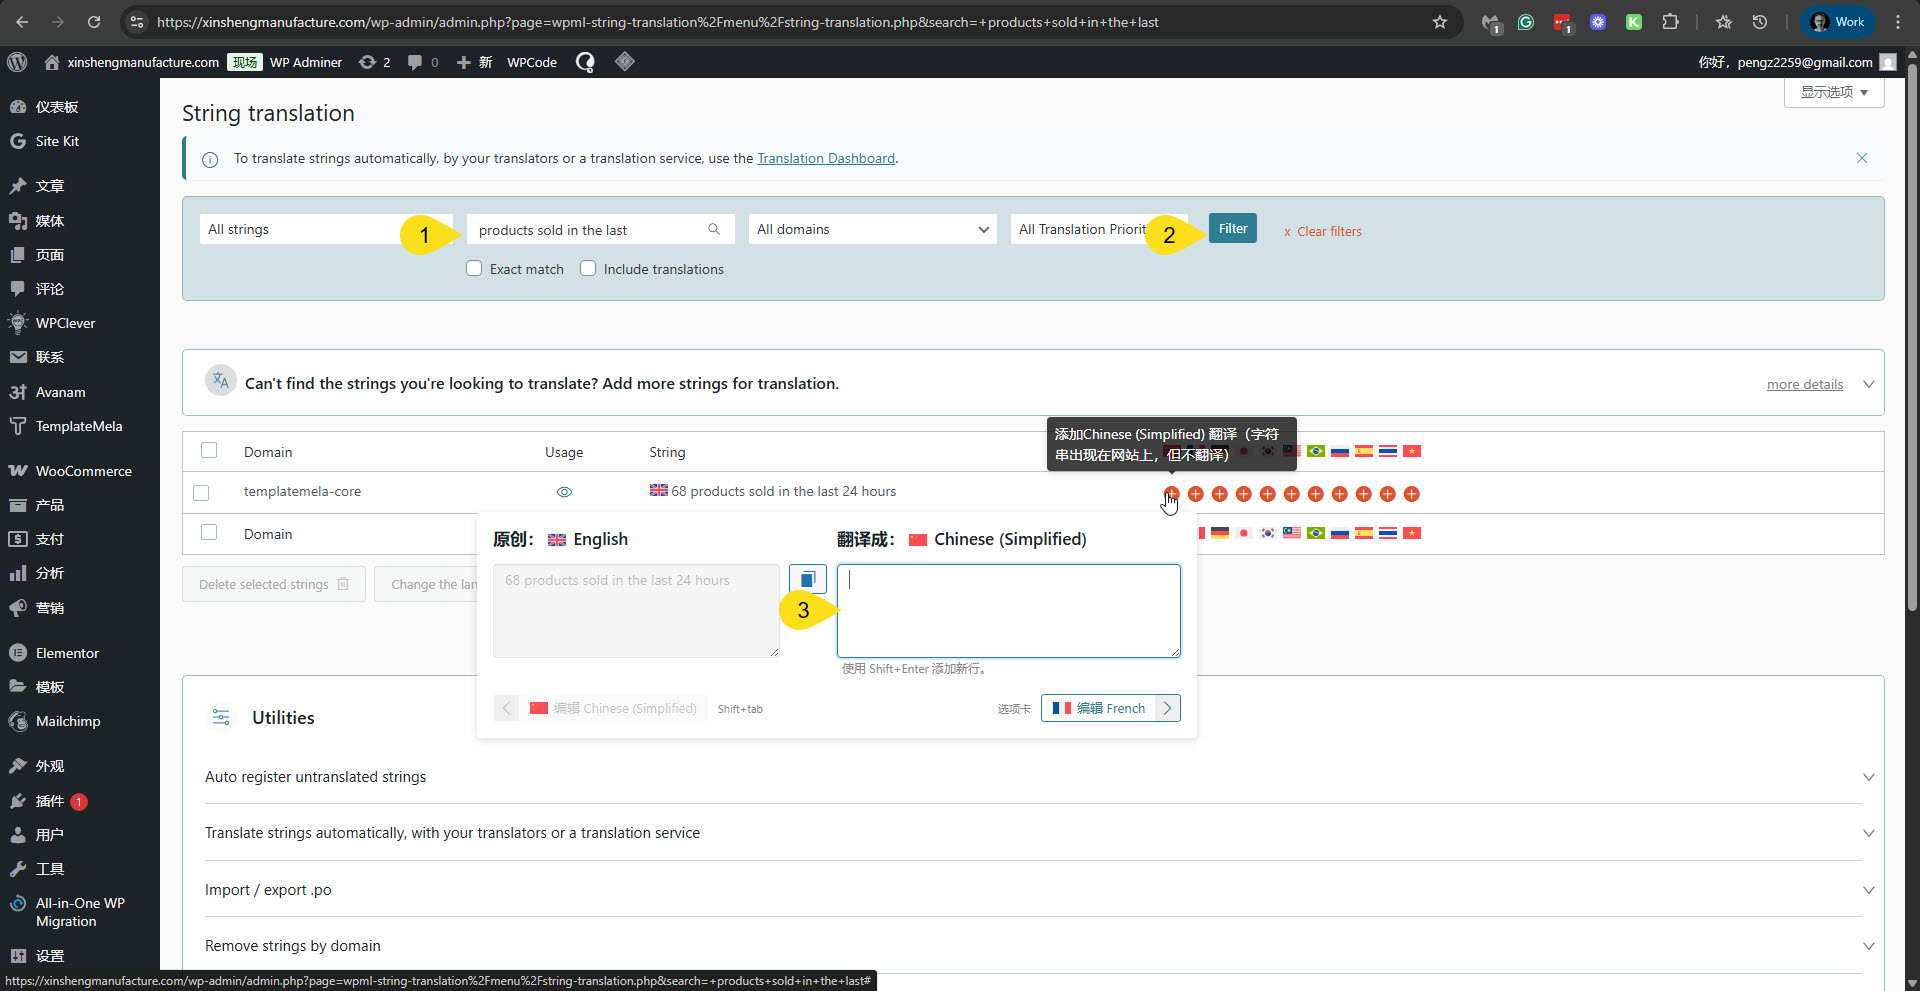
Task: Open the green K extension icon
Action: (x=1634, y=22)
